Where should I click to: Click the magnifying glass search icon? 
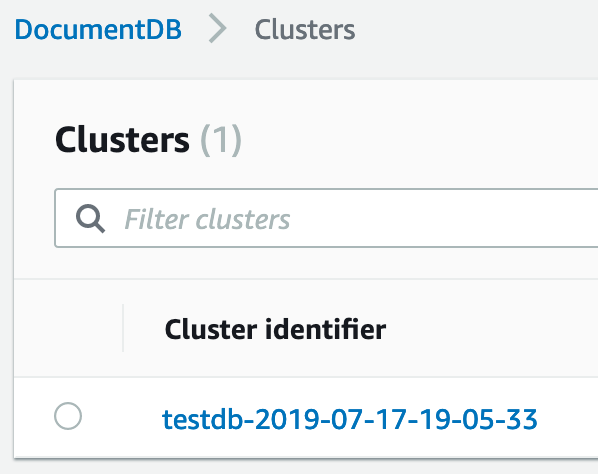pos(90,219)
